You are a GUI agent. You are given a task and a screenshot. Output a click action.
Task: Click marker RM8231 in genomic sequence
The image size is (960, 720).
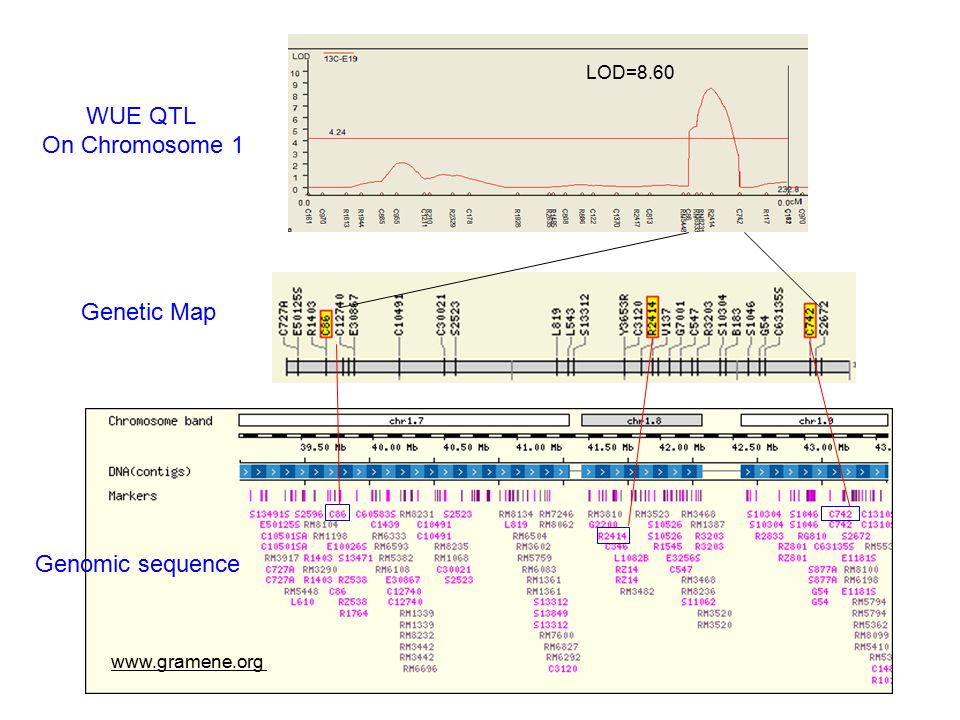coord(416,514)
